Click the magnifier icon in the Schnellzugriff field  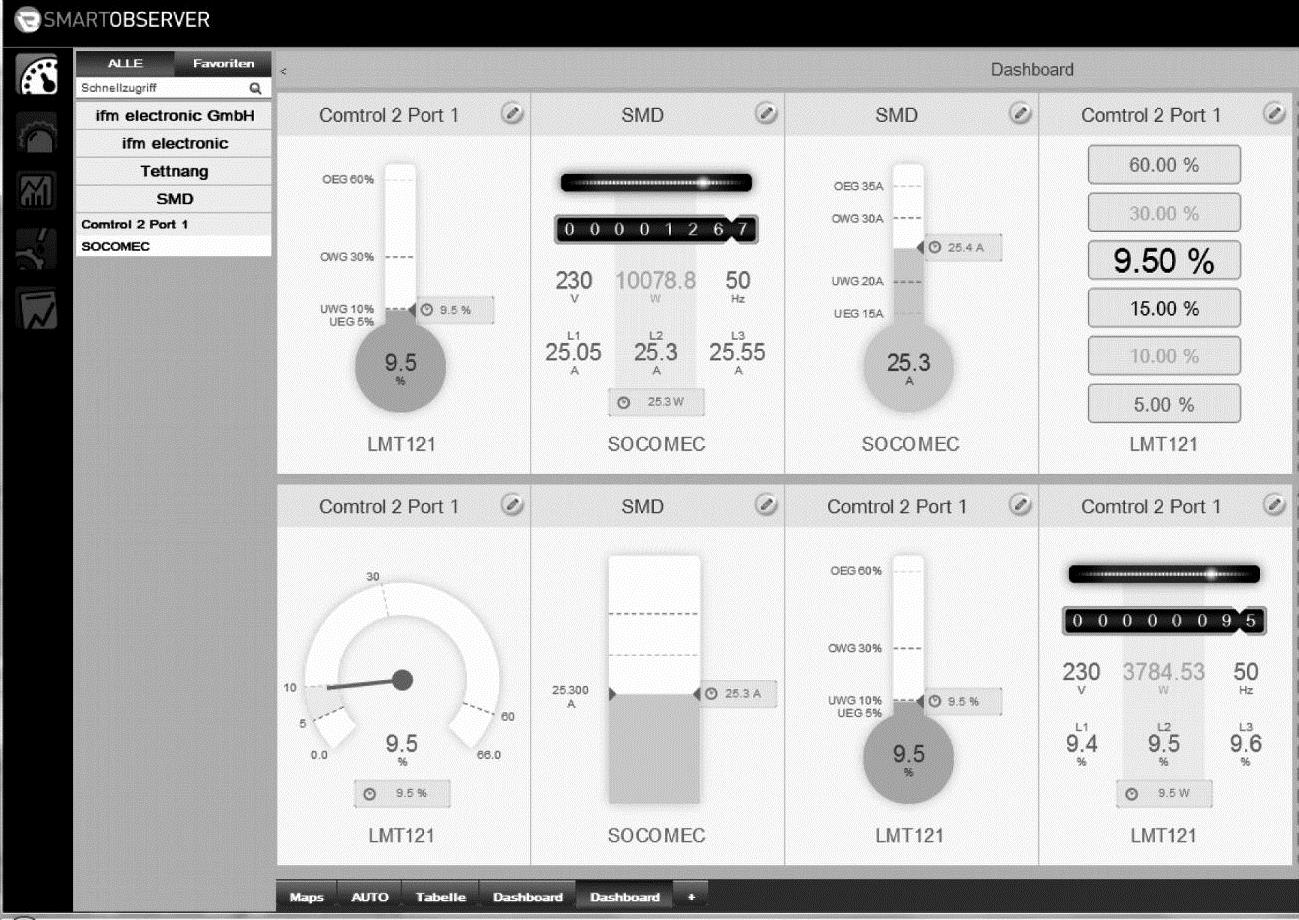[255, 88]
